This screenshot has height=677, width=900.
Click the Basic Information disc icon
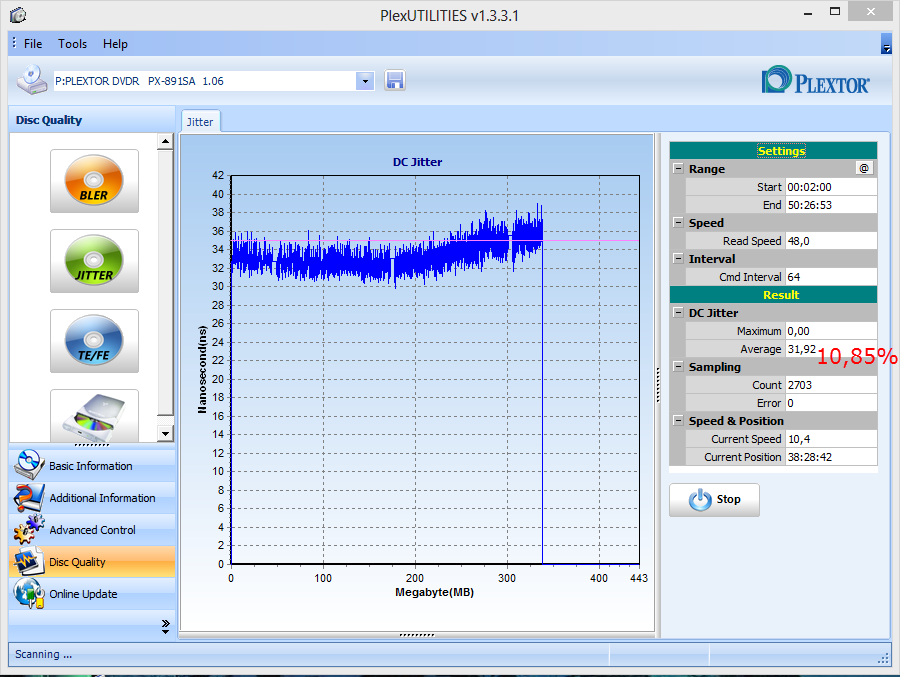click(29, 465)
